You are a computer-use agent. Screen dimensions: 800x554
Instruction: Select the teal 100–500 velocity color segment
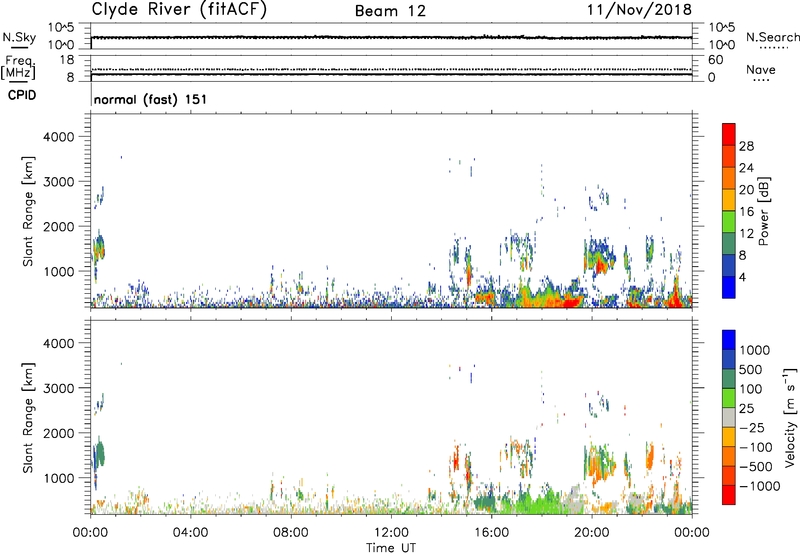[729, 379]
